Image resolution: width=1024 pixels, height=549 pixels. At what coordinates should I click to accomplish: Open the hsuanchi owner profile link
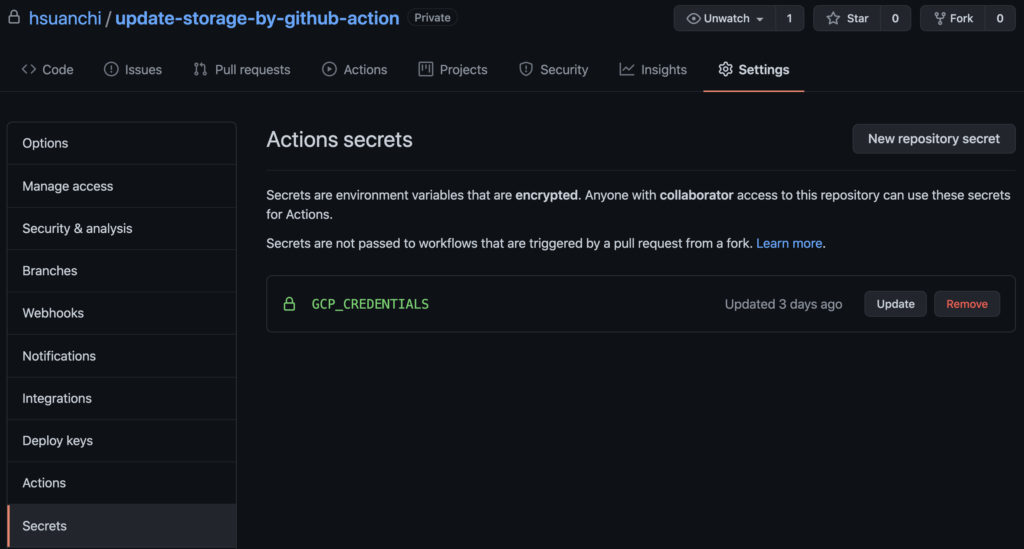coord(65,18)
